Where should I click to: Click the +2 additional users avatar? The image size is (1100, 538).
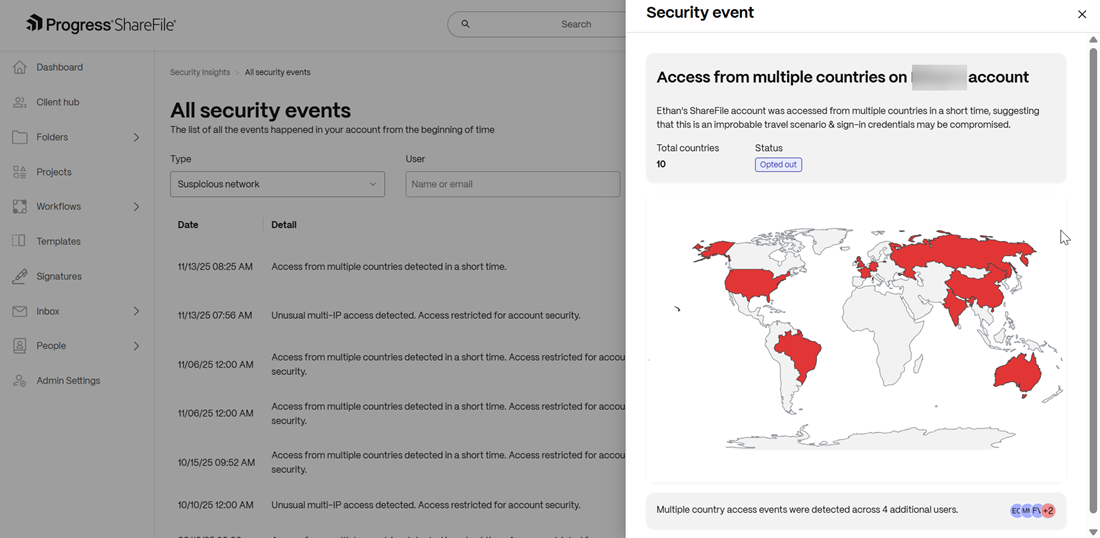(1048, 511)
